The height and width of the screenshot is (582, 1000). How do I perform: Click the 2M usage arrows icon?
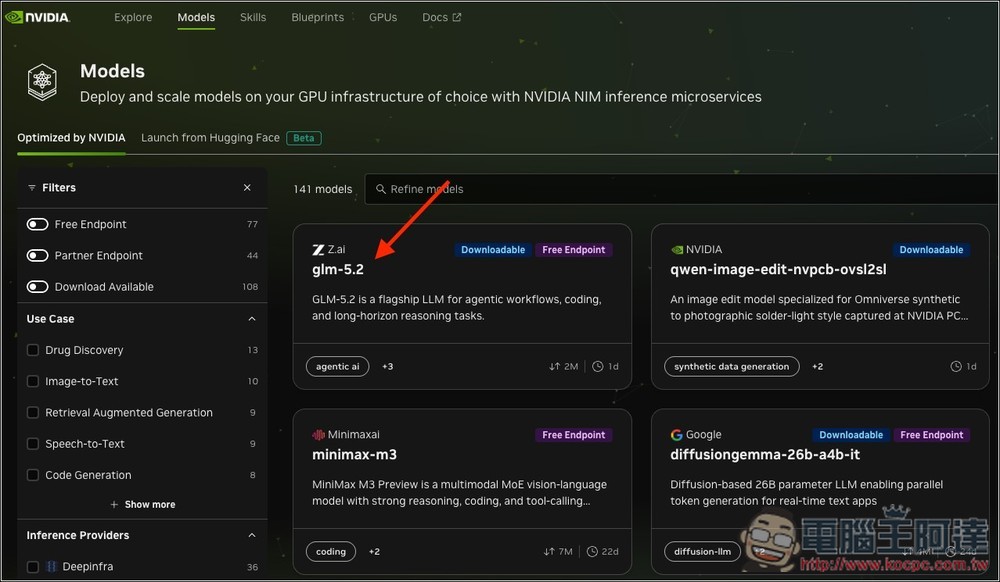[554, 367]
